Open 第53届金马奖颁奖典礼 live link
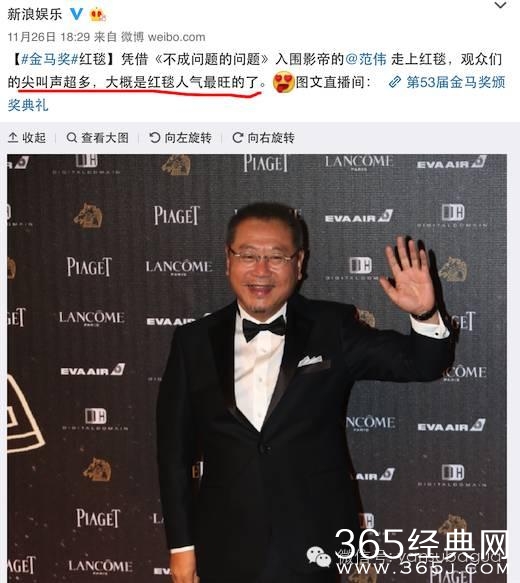 (256, 94)
